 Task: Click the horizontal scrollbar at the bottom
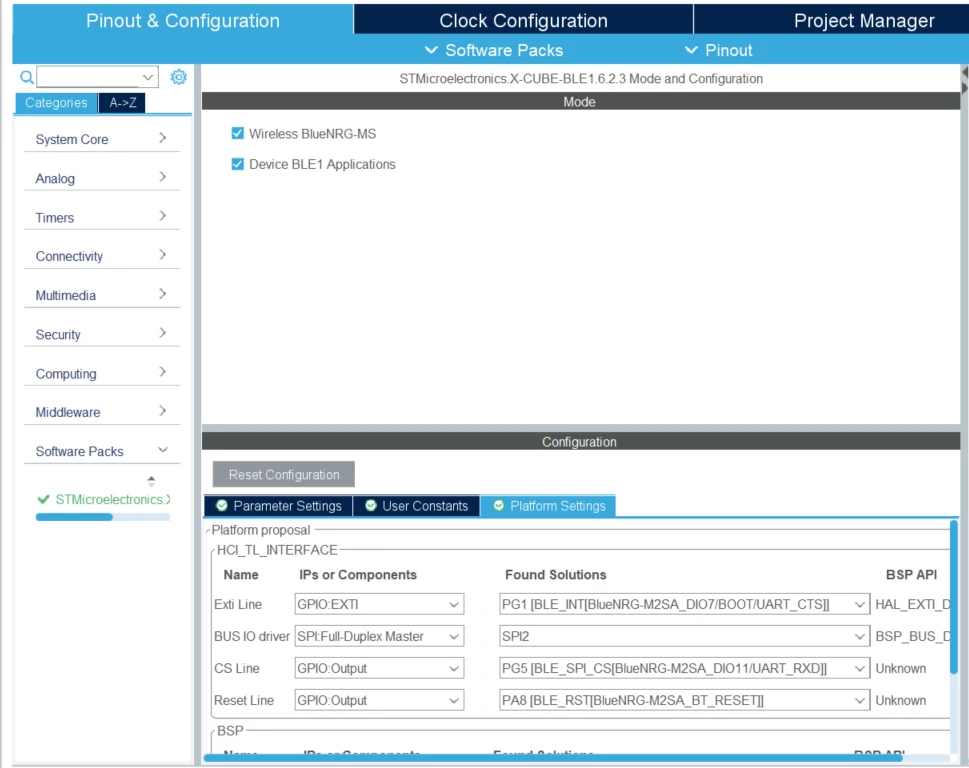[x=553, y=757]
